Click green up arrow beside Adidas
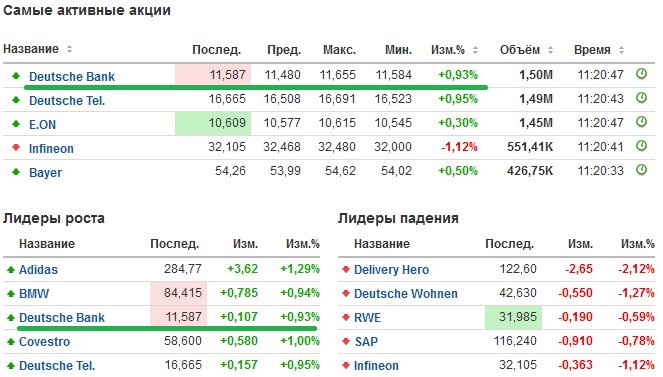Screen dimensions: 663x377 point(11,269)
